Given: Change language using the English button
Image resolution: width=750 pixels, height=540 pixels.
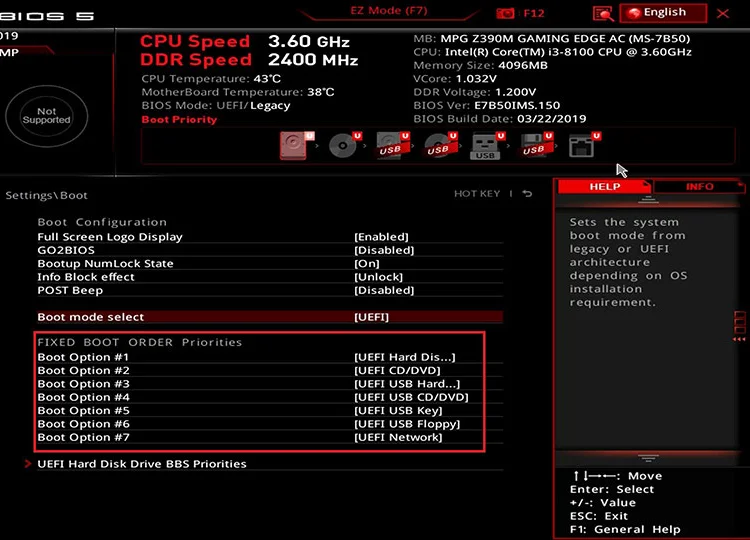Looking at the screenshot, I should 663,13.
